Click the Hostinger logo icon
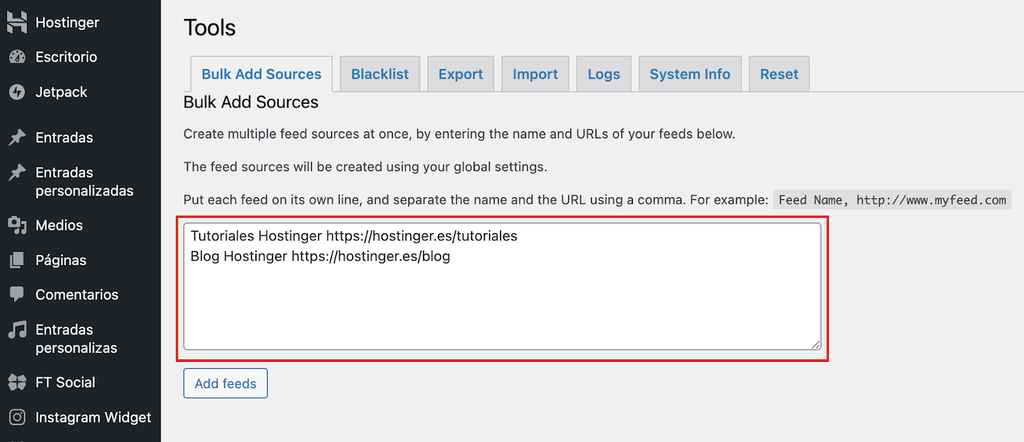This screenshot has height=442, width=1024. tap(16, 22)
